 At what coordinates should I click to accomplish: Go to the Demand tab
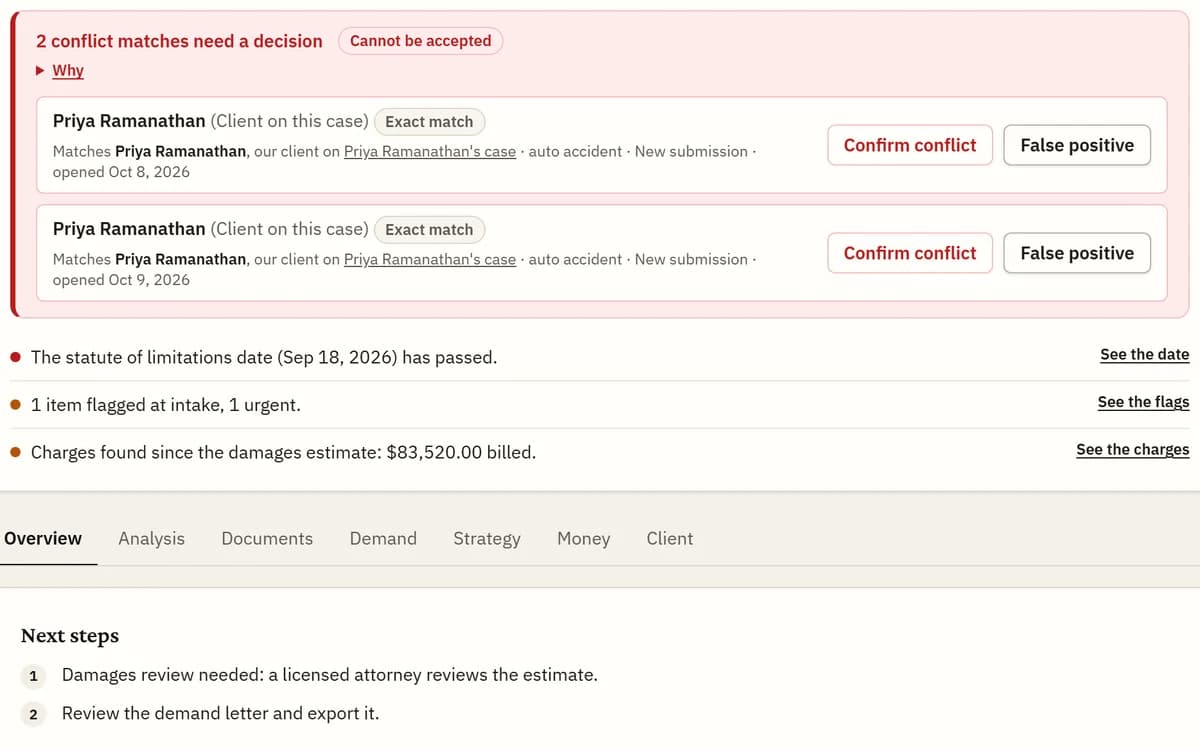(383, 538)
